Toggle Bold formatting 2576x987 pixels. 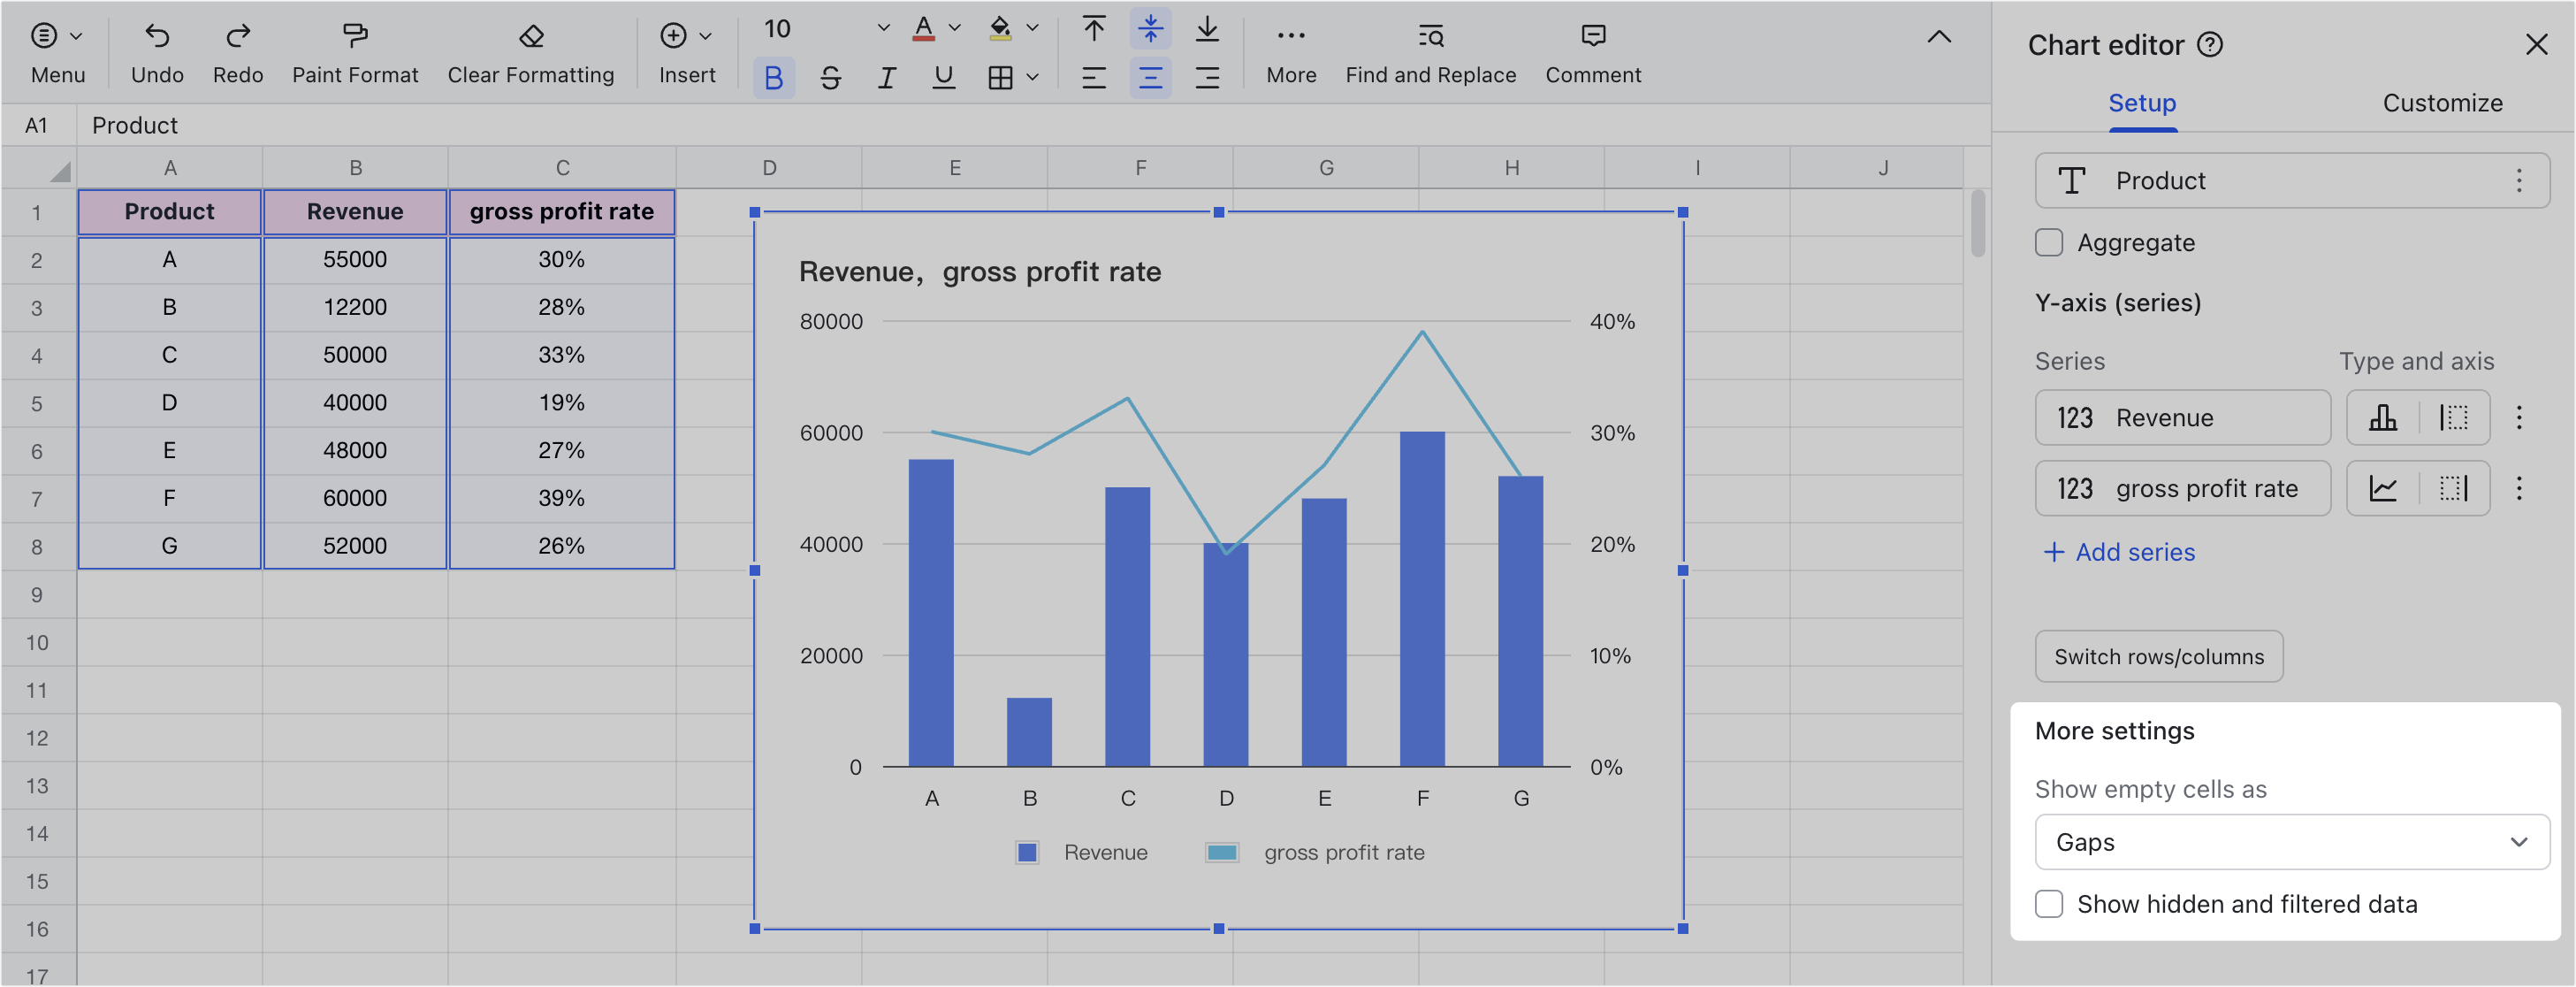point(773,78)
